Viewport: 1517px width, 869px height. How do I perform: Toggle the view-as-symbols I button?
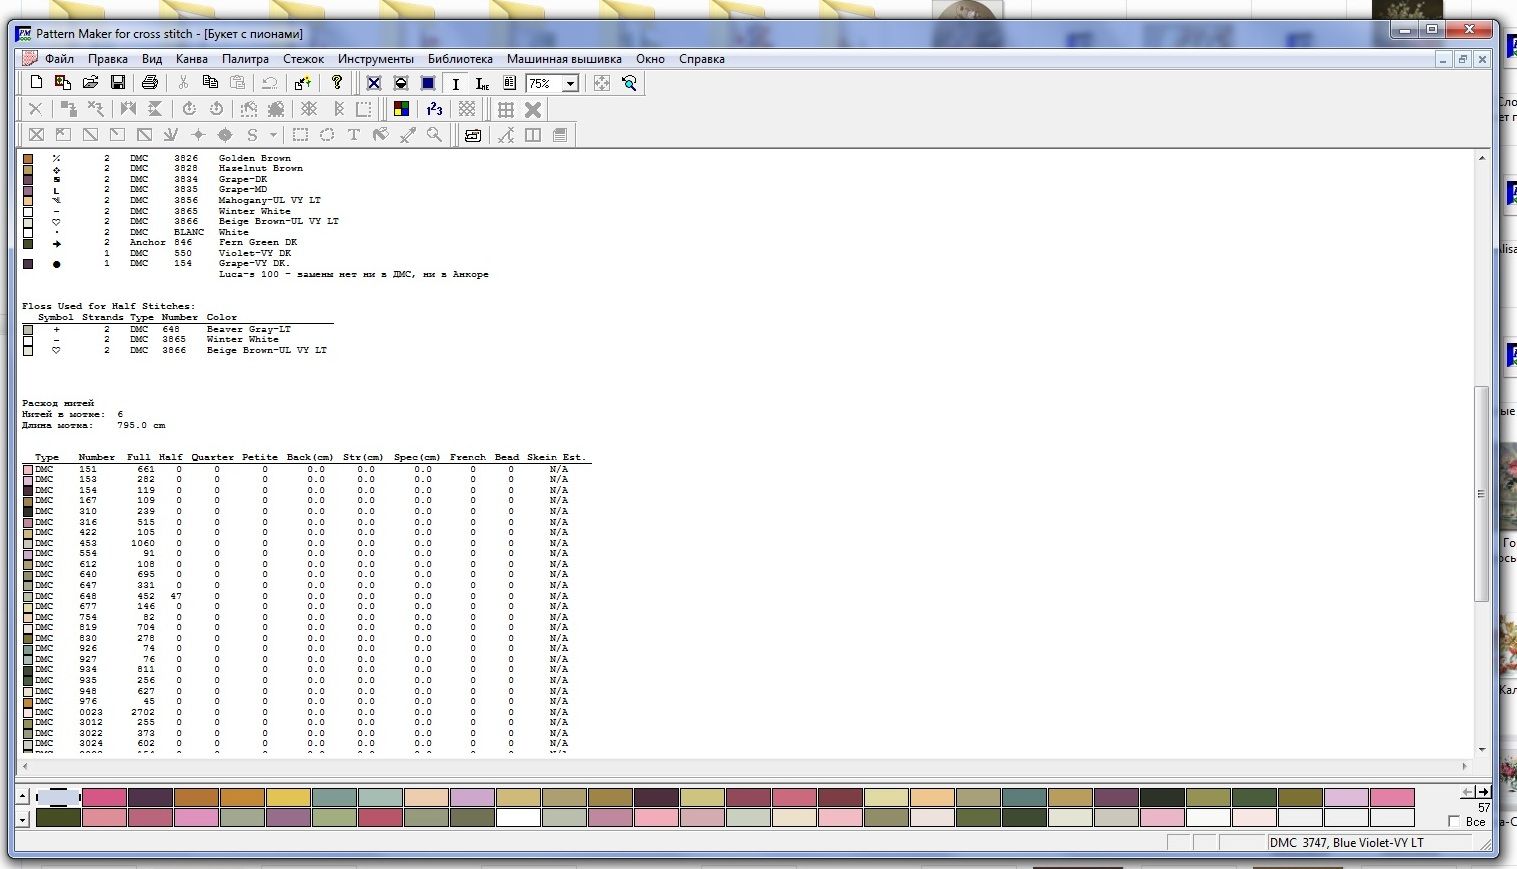455,83
